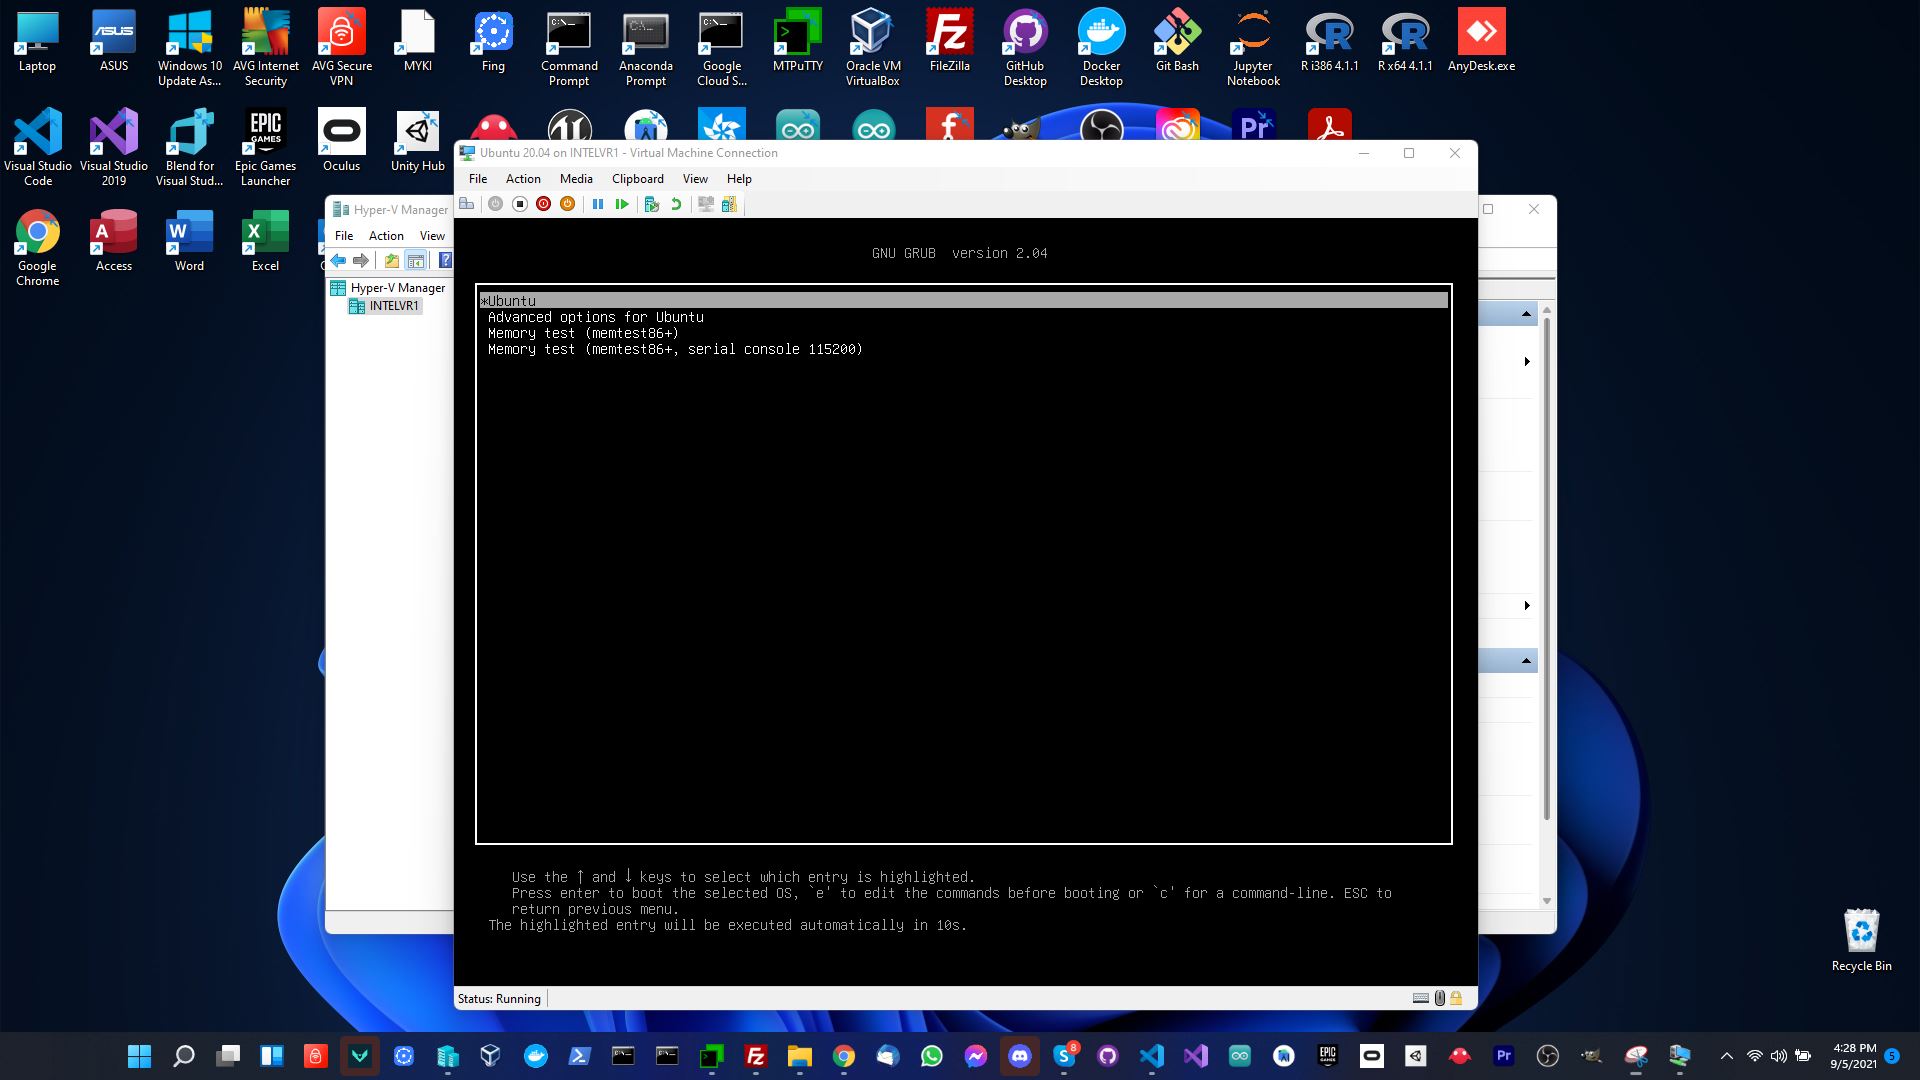Open File menu in Hyper-V Manager window
1920x1080 pixels.
[344, 236]
